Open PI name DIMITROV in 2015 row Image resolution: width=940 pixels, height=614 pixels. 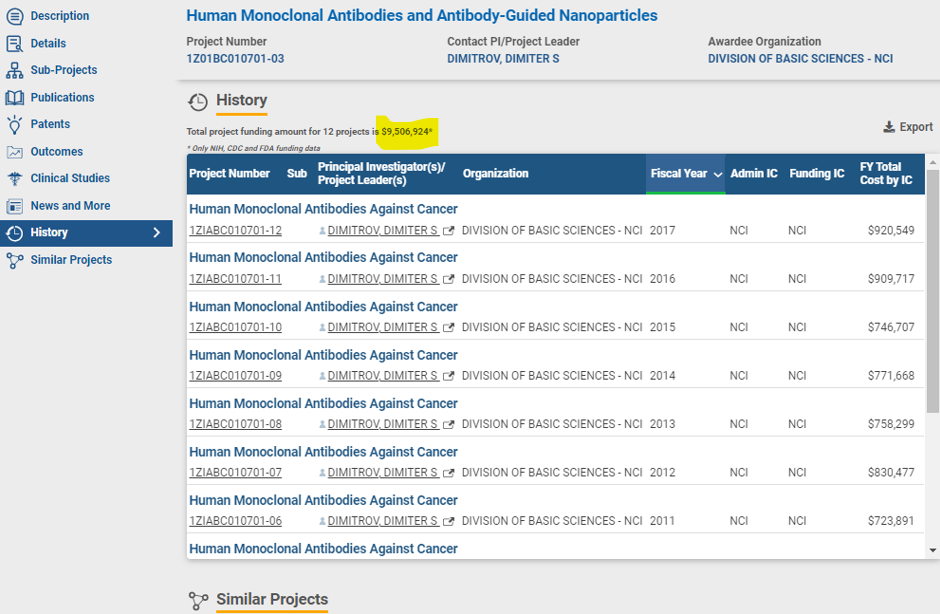(x=382, y=327)
